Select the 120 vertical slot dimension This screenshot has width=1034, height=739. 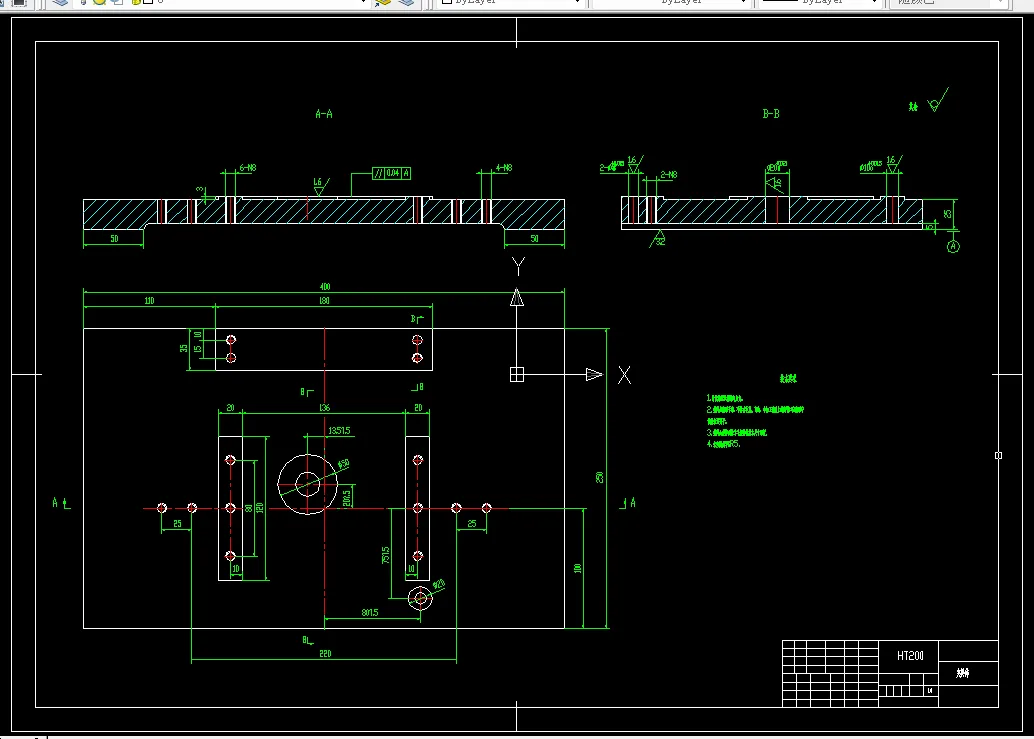(x=260, y=508)
